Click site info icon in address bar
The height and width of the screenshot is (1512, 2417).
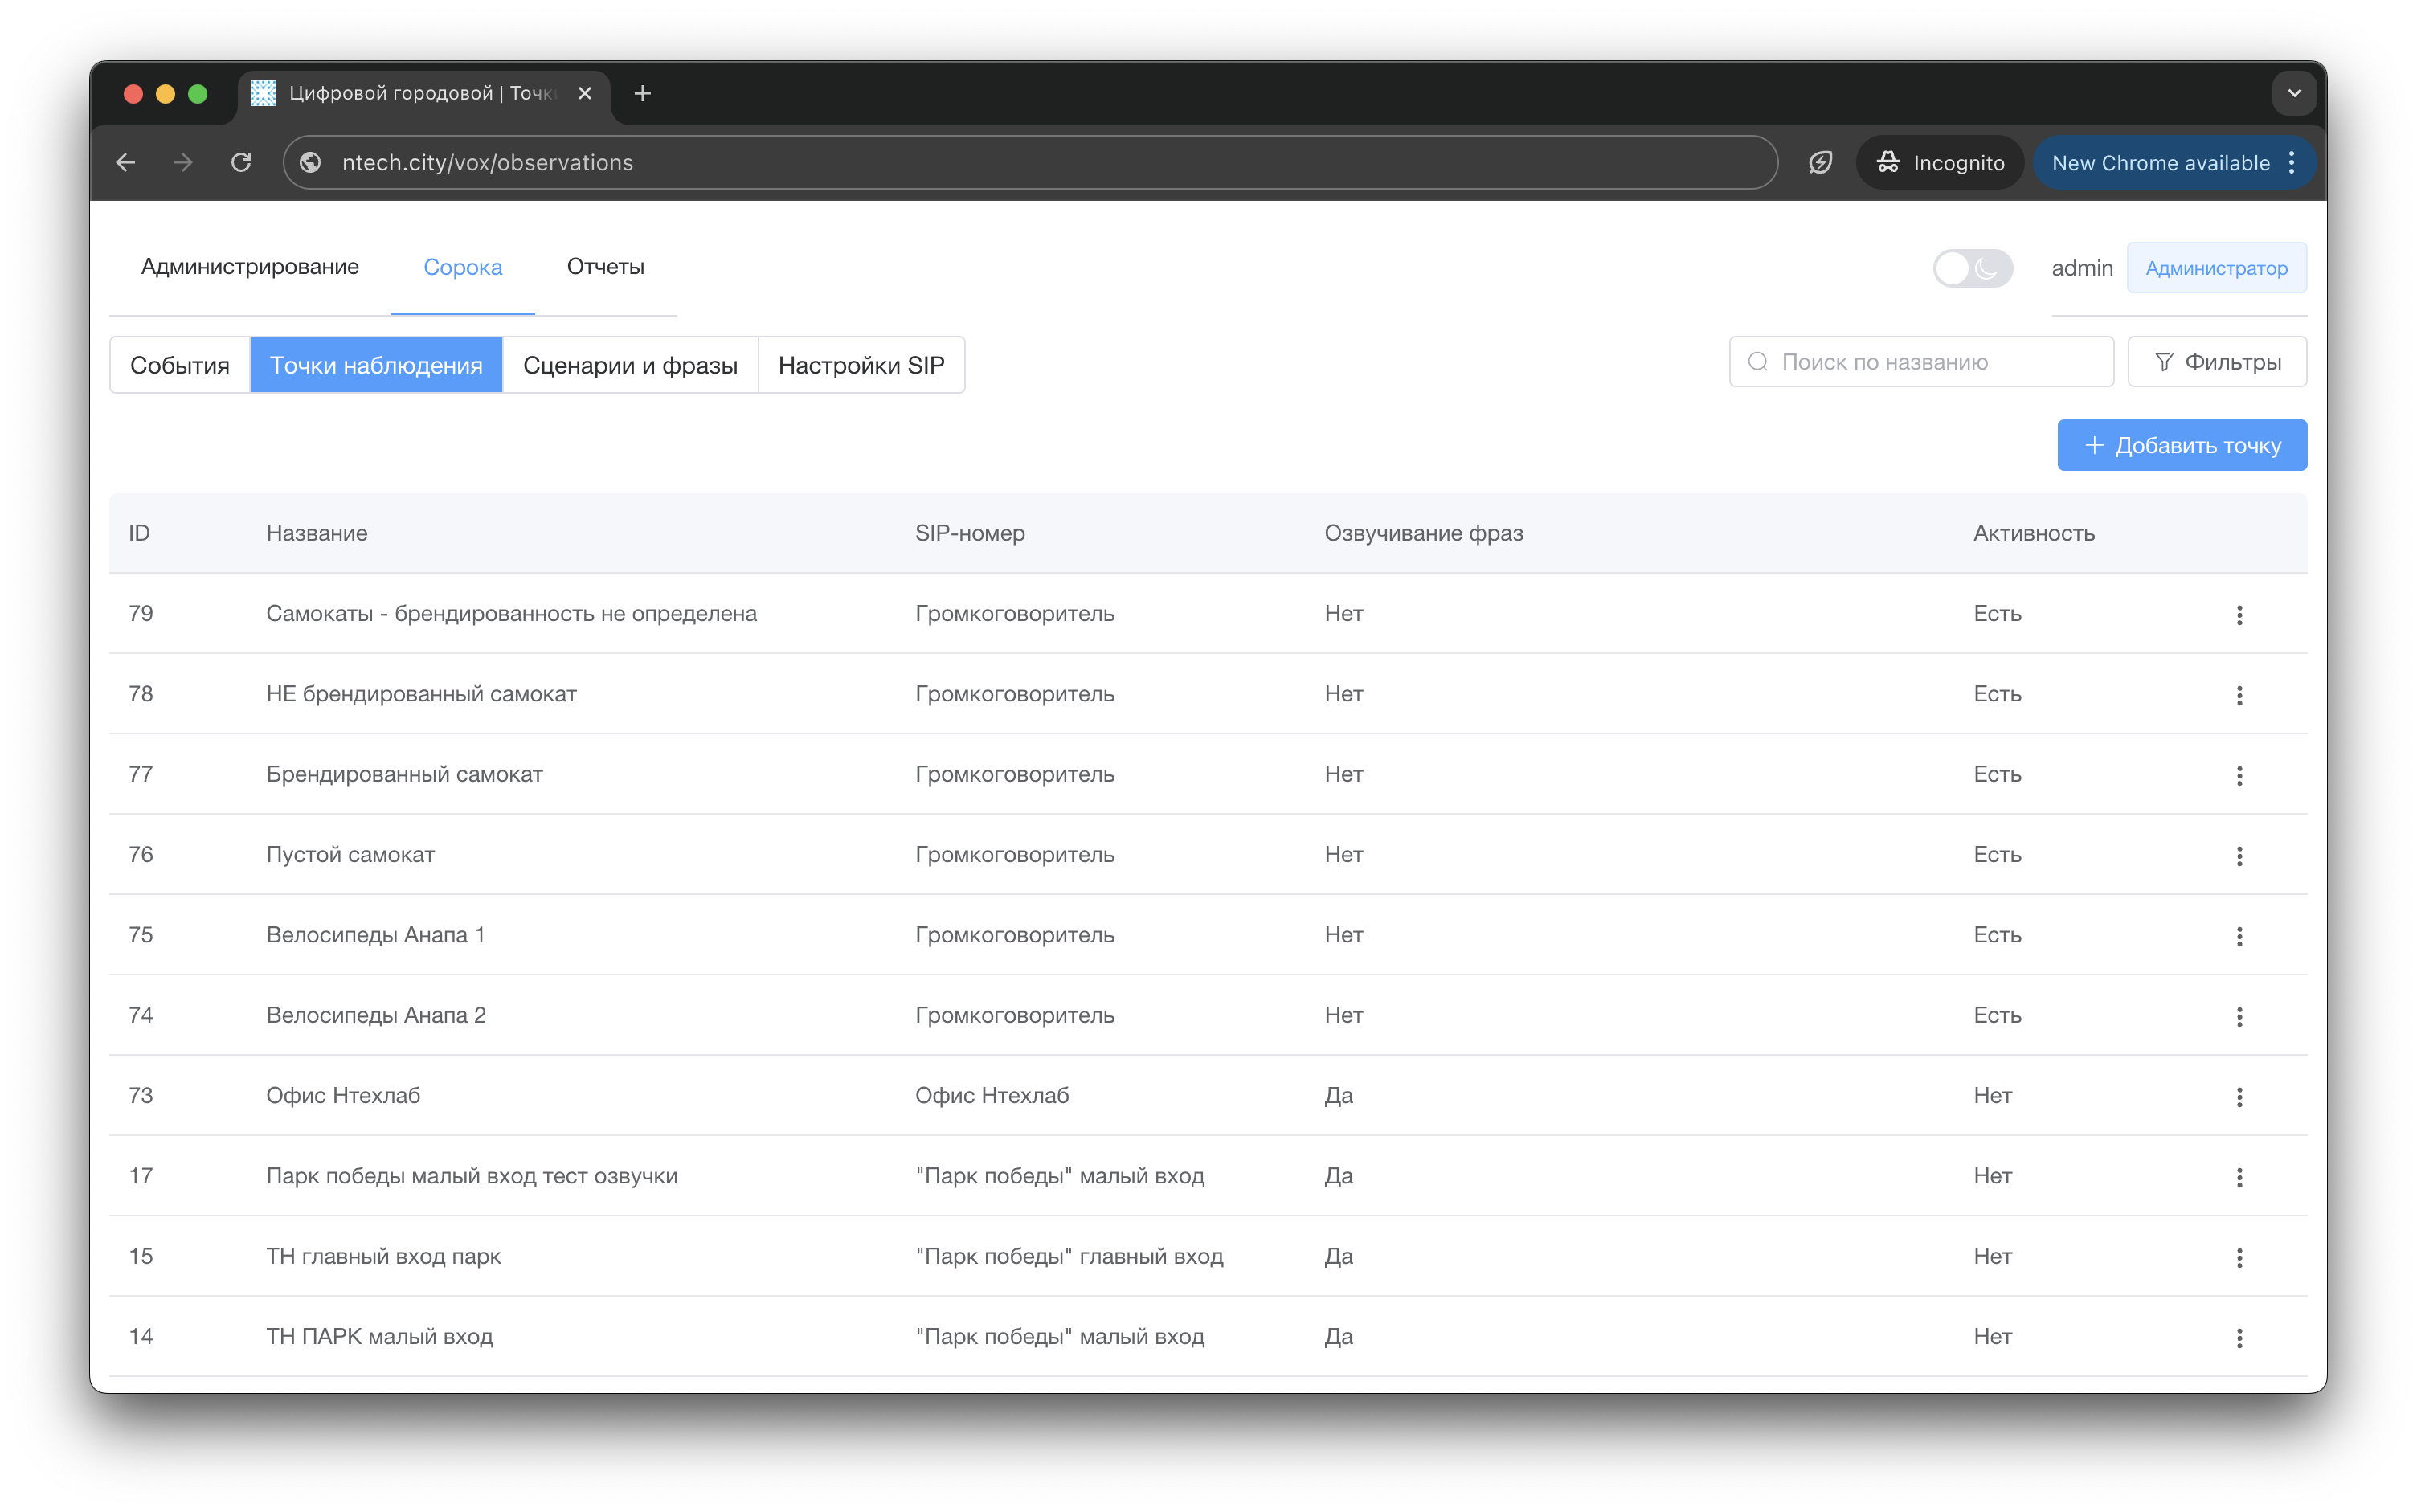[x=311, y=162]
